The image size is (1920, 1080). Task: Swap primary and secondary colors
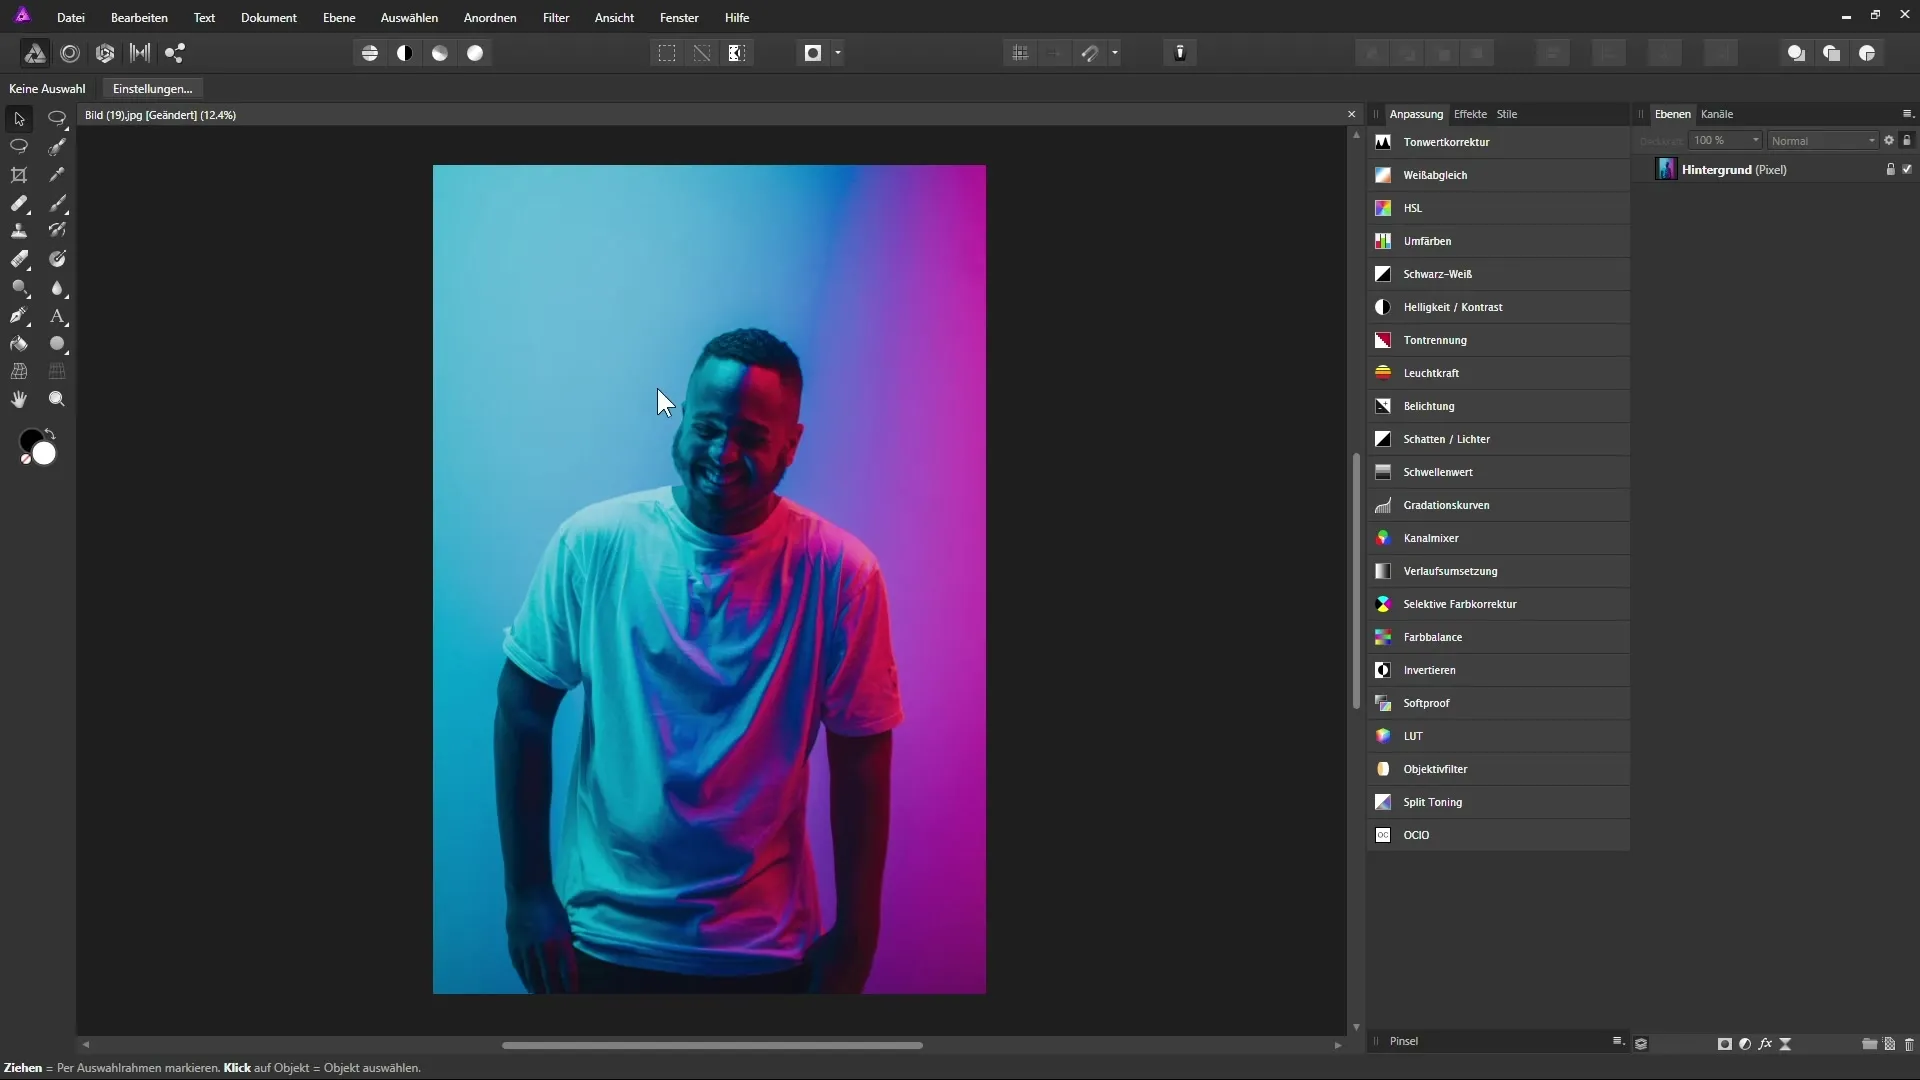coord(50,435)
